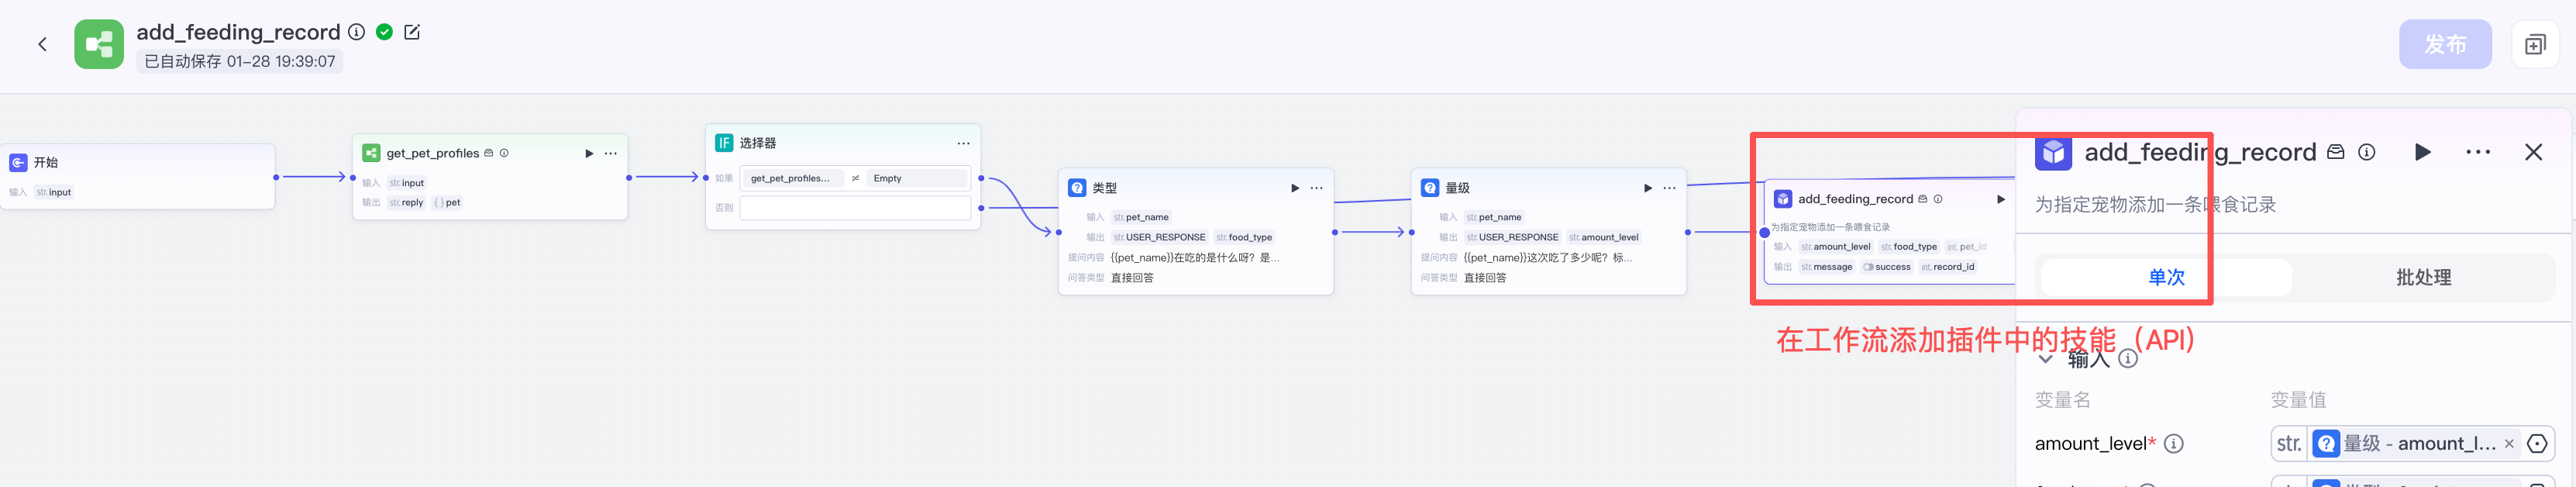Click the info icon in panel header
This screenshot has width=2576, height=487.
2367,152
